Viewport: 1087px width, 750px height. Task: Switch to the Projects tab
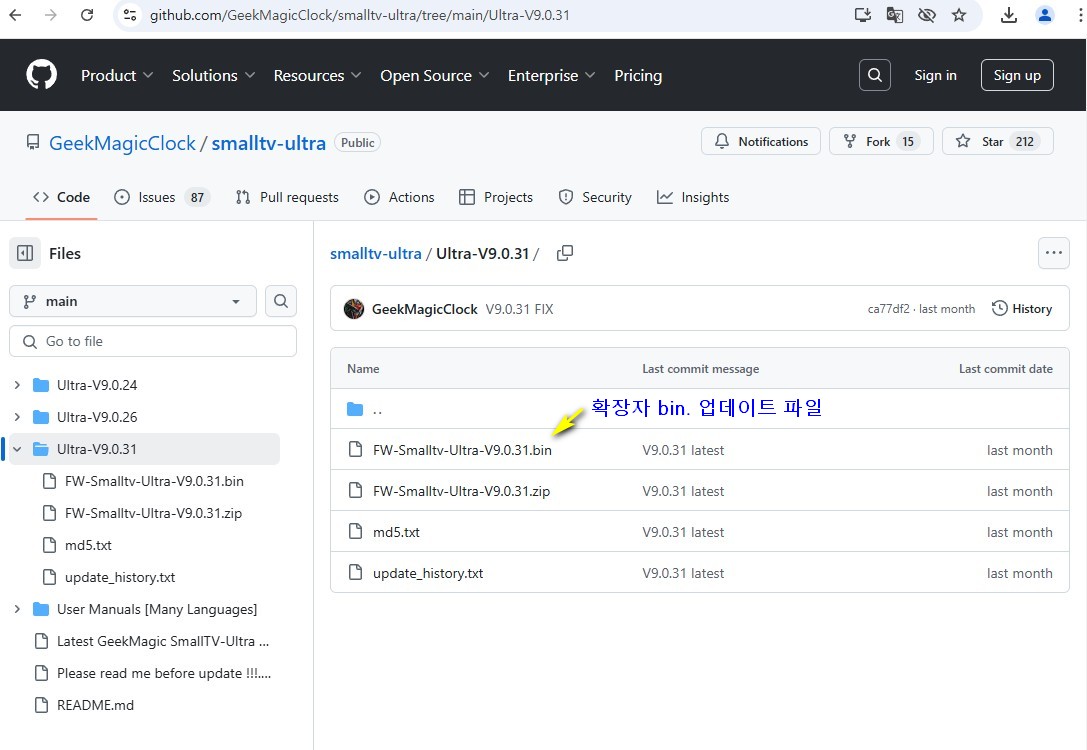coord(496,198)
